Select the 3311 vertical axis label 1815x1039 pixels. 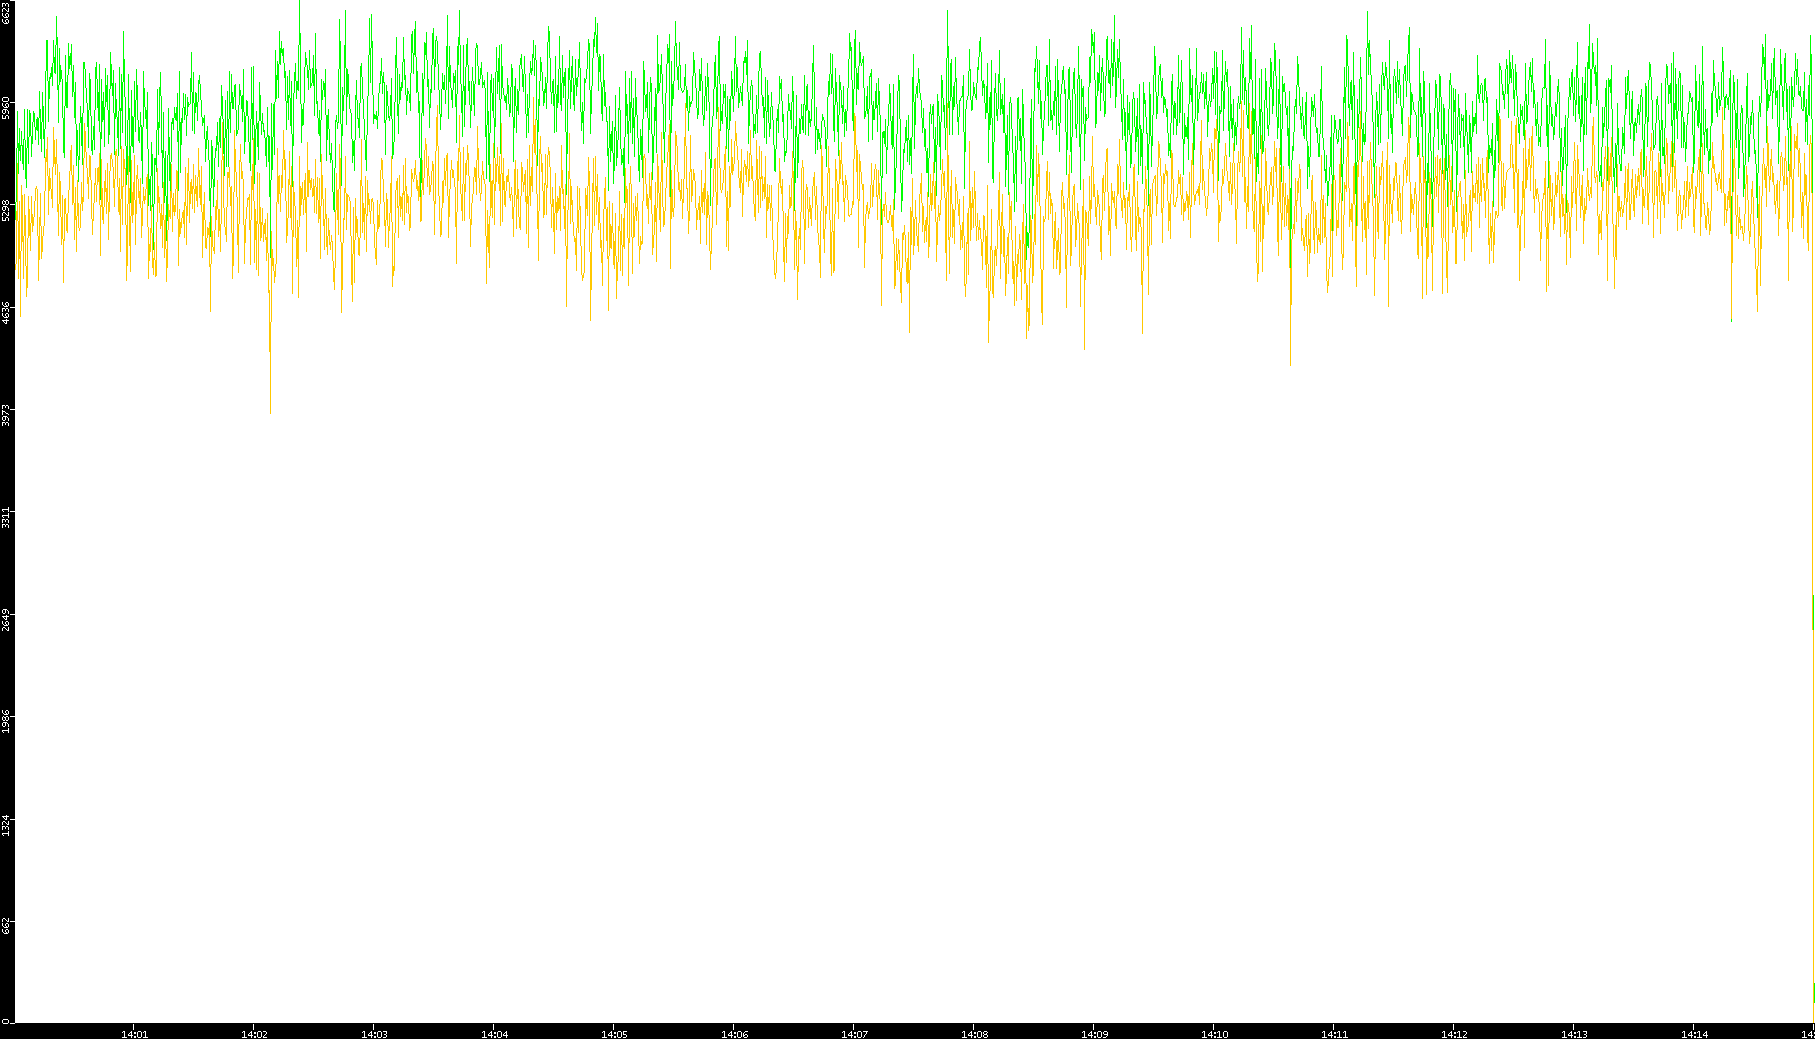(x=6, y=518)
